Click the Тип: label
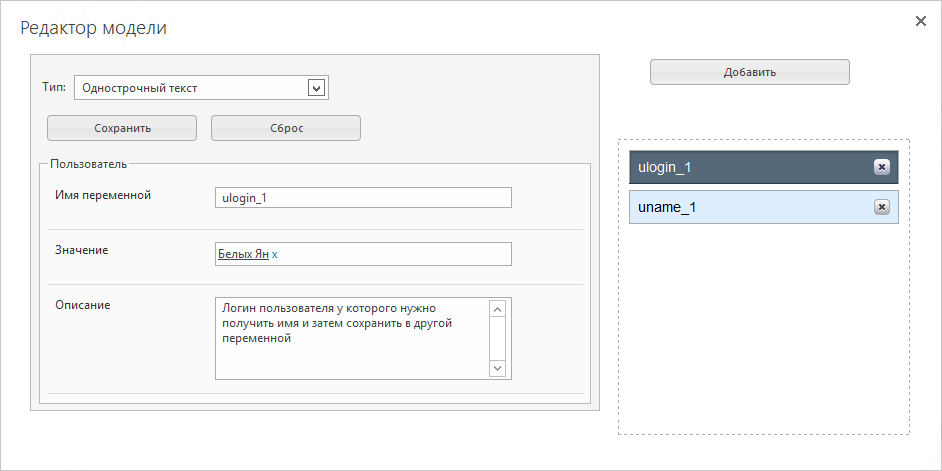This screenshot has height=471, width=942. tap(54, 87)
